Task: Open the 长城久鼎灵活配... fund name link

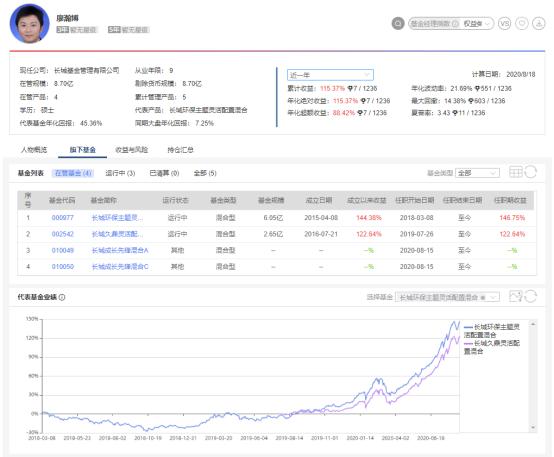Action: (117, 234)
